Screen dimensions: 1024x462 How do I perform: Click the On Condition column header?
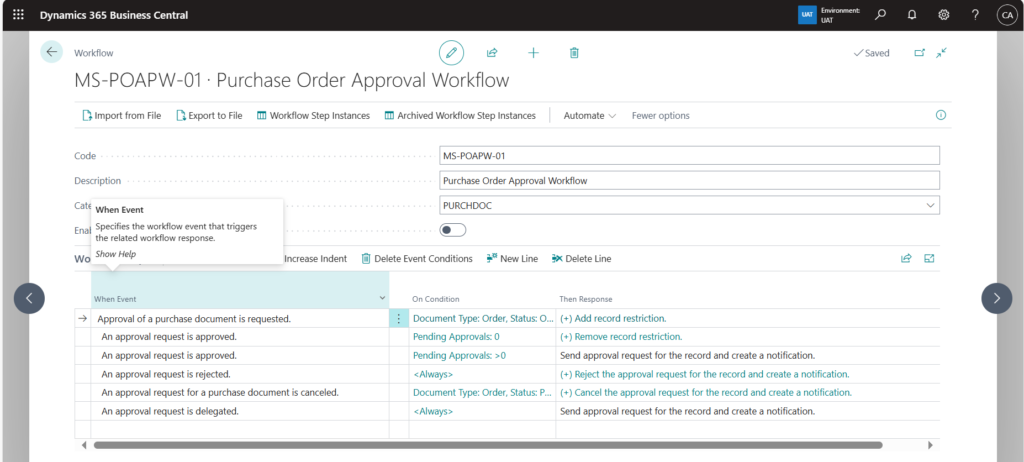436,299
